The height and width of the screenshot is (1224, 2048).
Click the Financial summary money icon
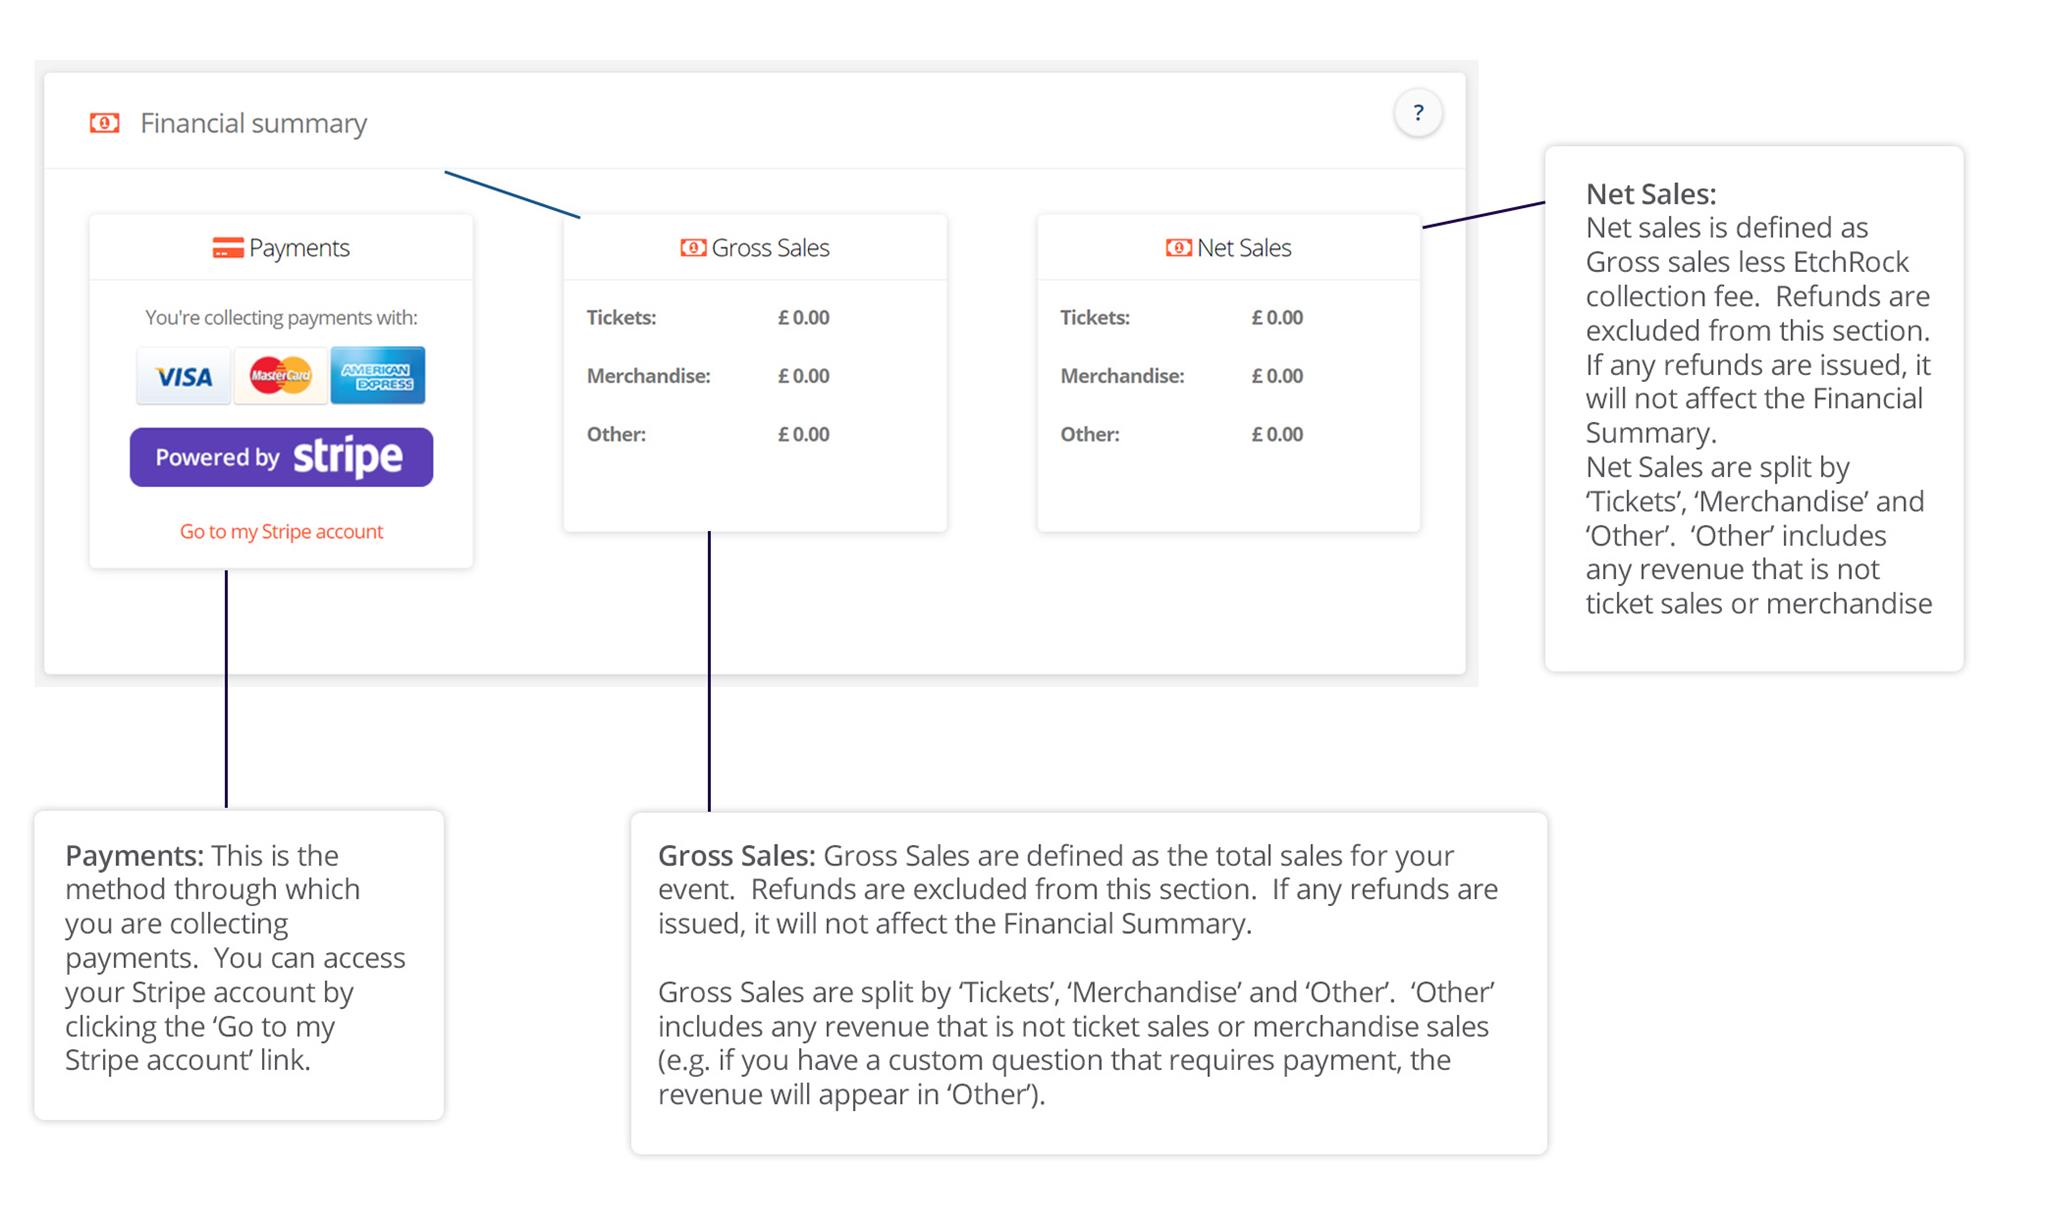(x=104, y=123)
